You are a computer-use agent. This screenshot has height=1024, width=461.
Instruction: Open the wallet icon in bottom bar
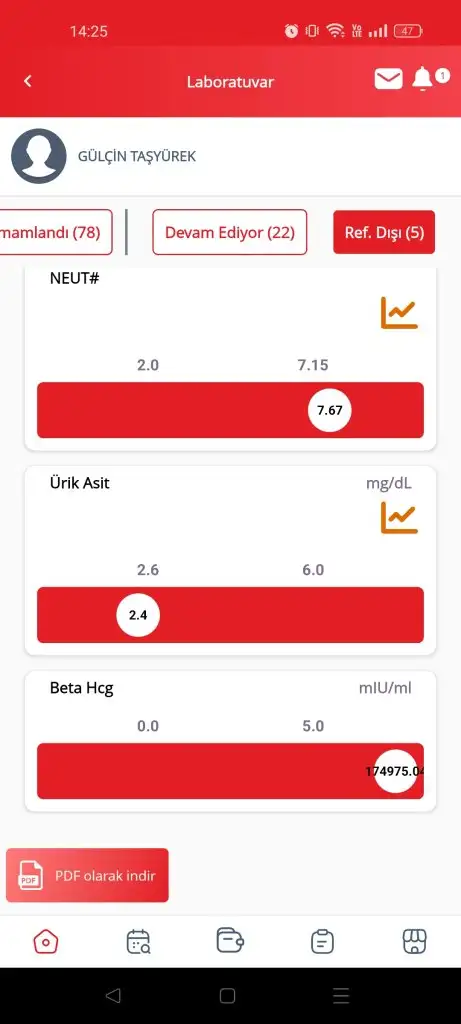click(230, 940)
